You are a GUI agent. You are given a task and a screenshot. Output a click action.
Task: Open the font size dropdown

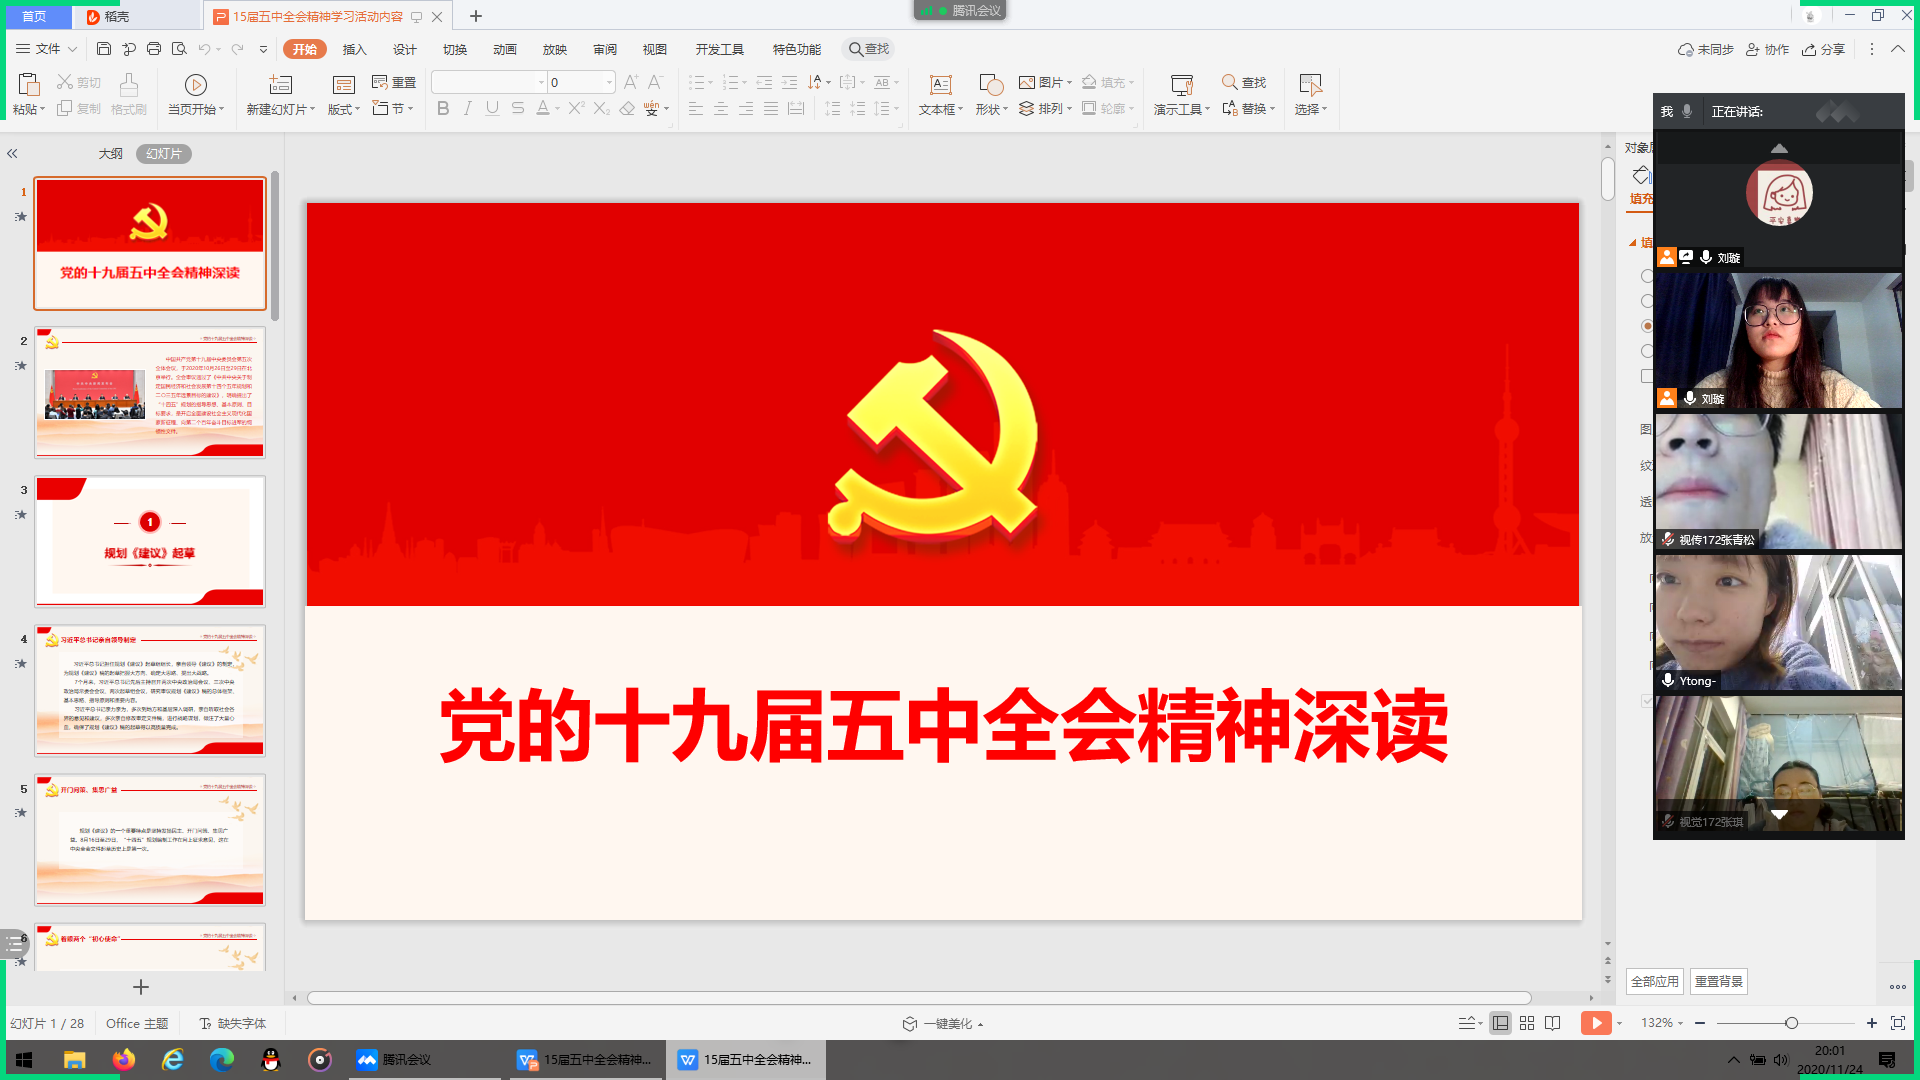pos(609,83)
